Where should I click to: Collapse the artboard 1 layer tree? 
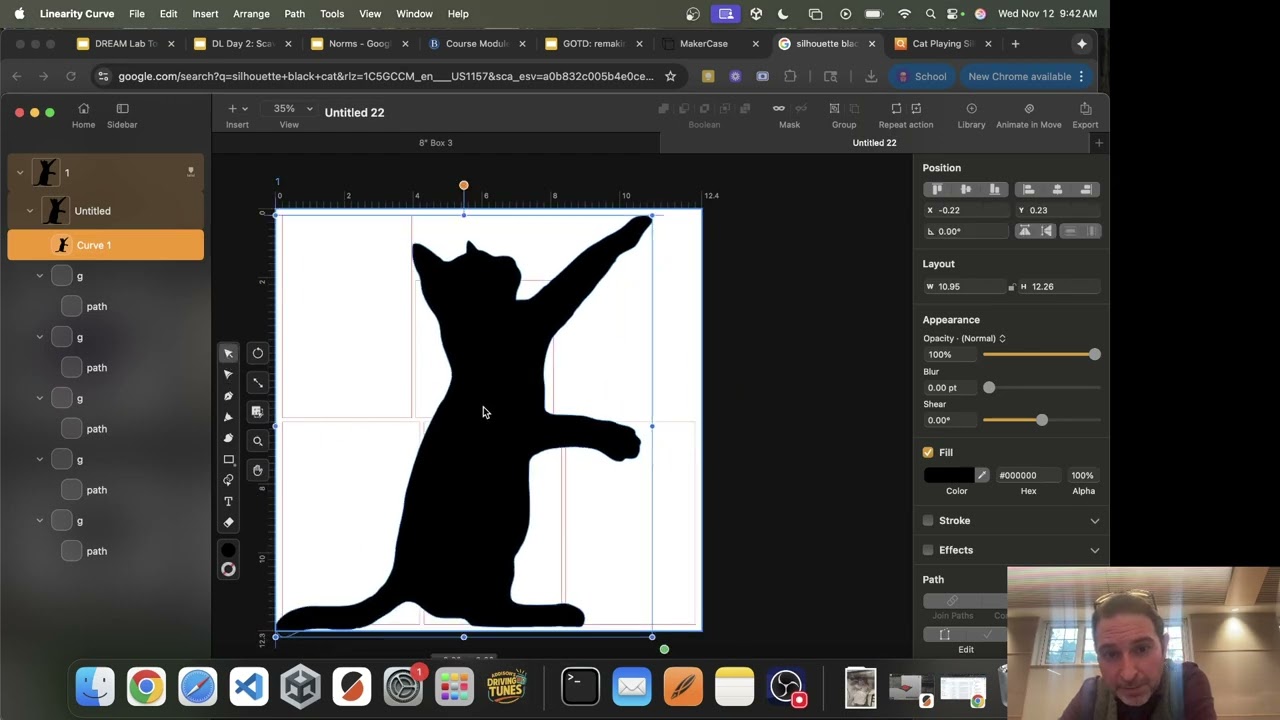19,172
